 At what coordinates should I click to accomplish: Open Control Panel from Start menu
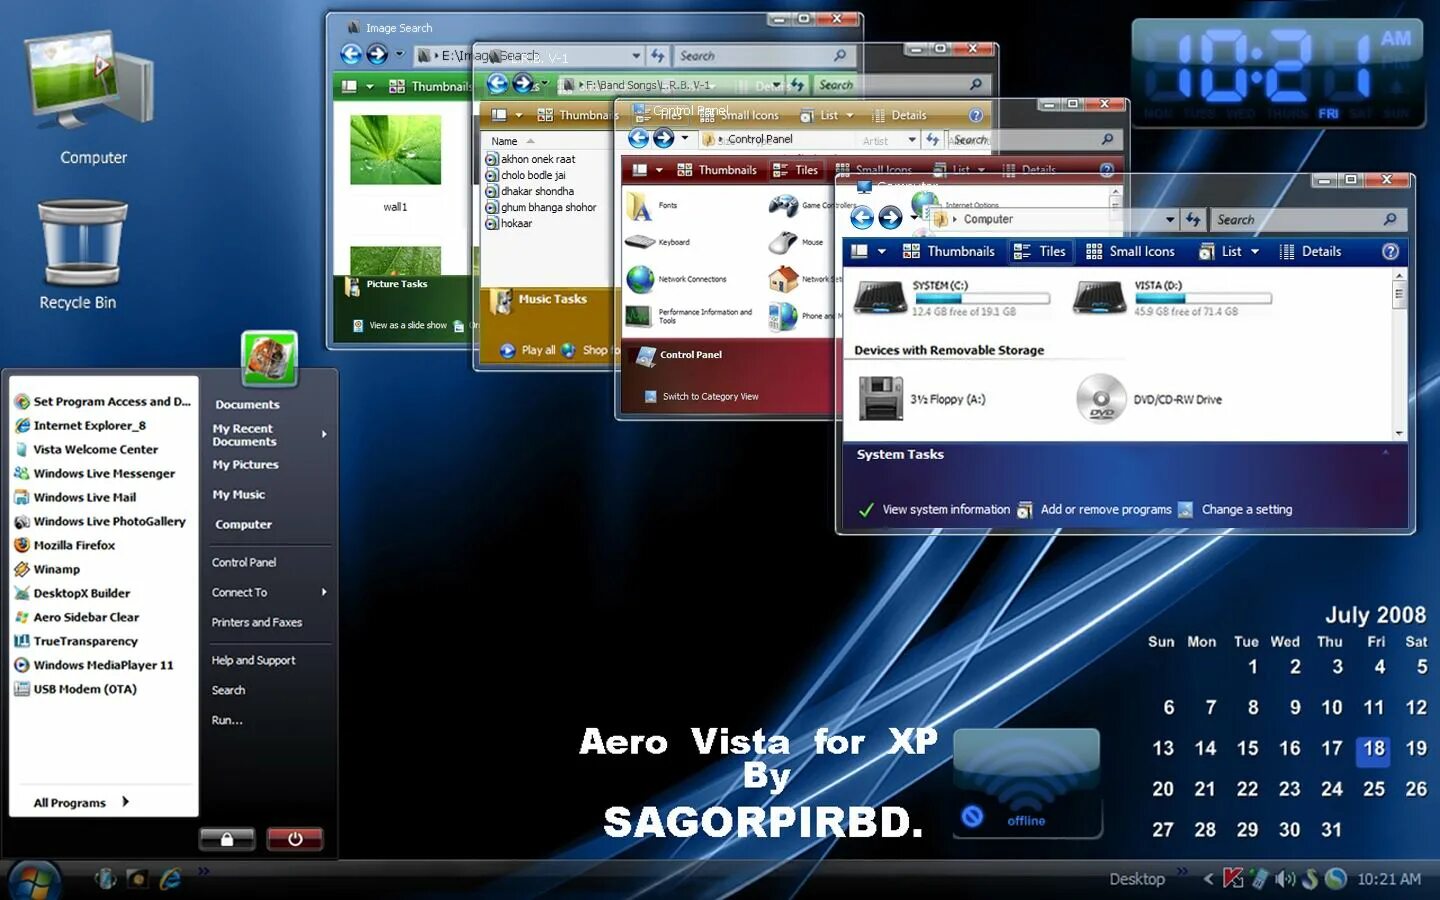(244, 562)
